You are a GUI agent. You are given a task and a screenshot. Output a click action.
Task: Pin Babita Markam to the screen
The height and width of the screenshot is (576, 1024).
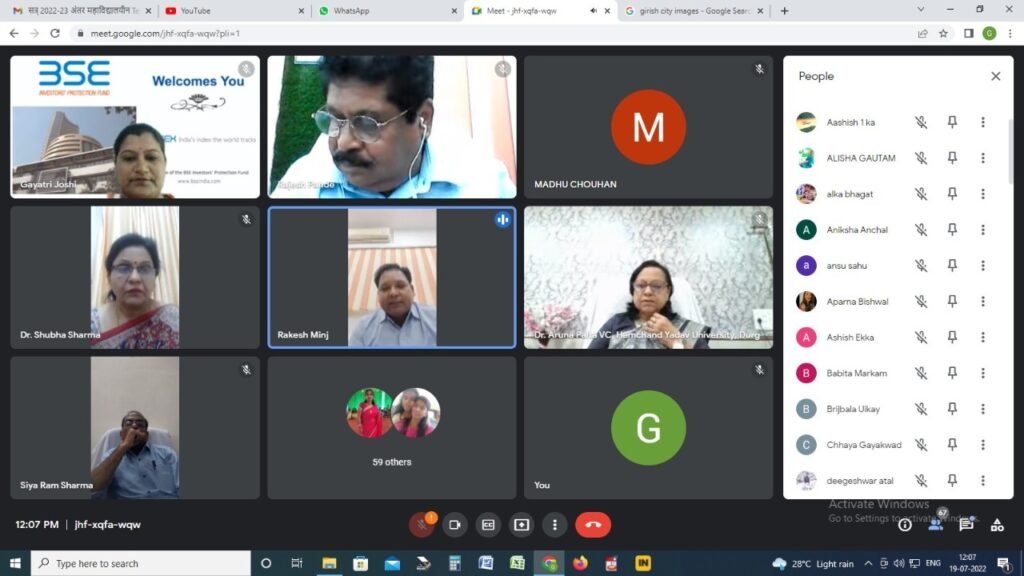tap(952, 373)
